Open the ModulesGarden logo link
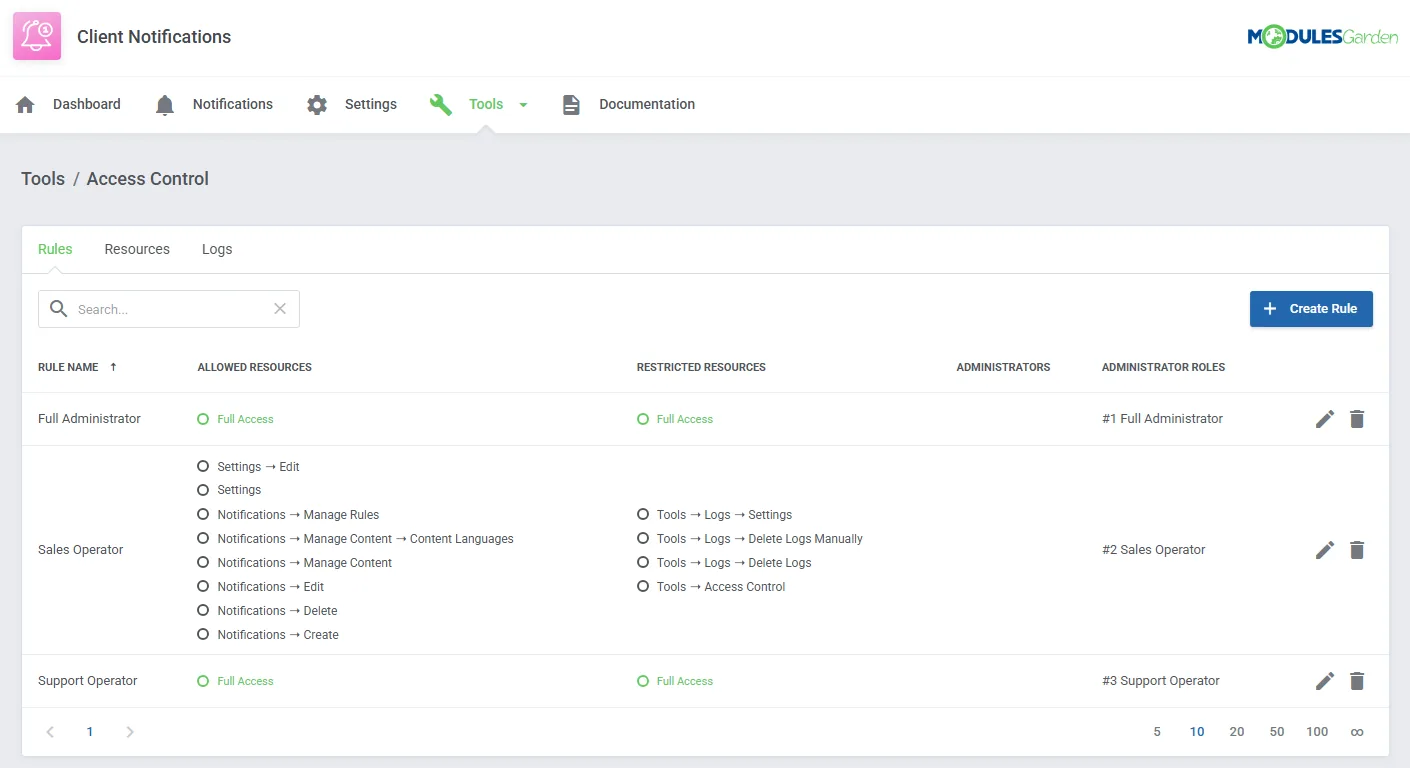 pyautogui.click(x=1322, y=37)
